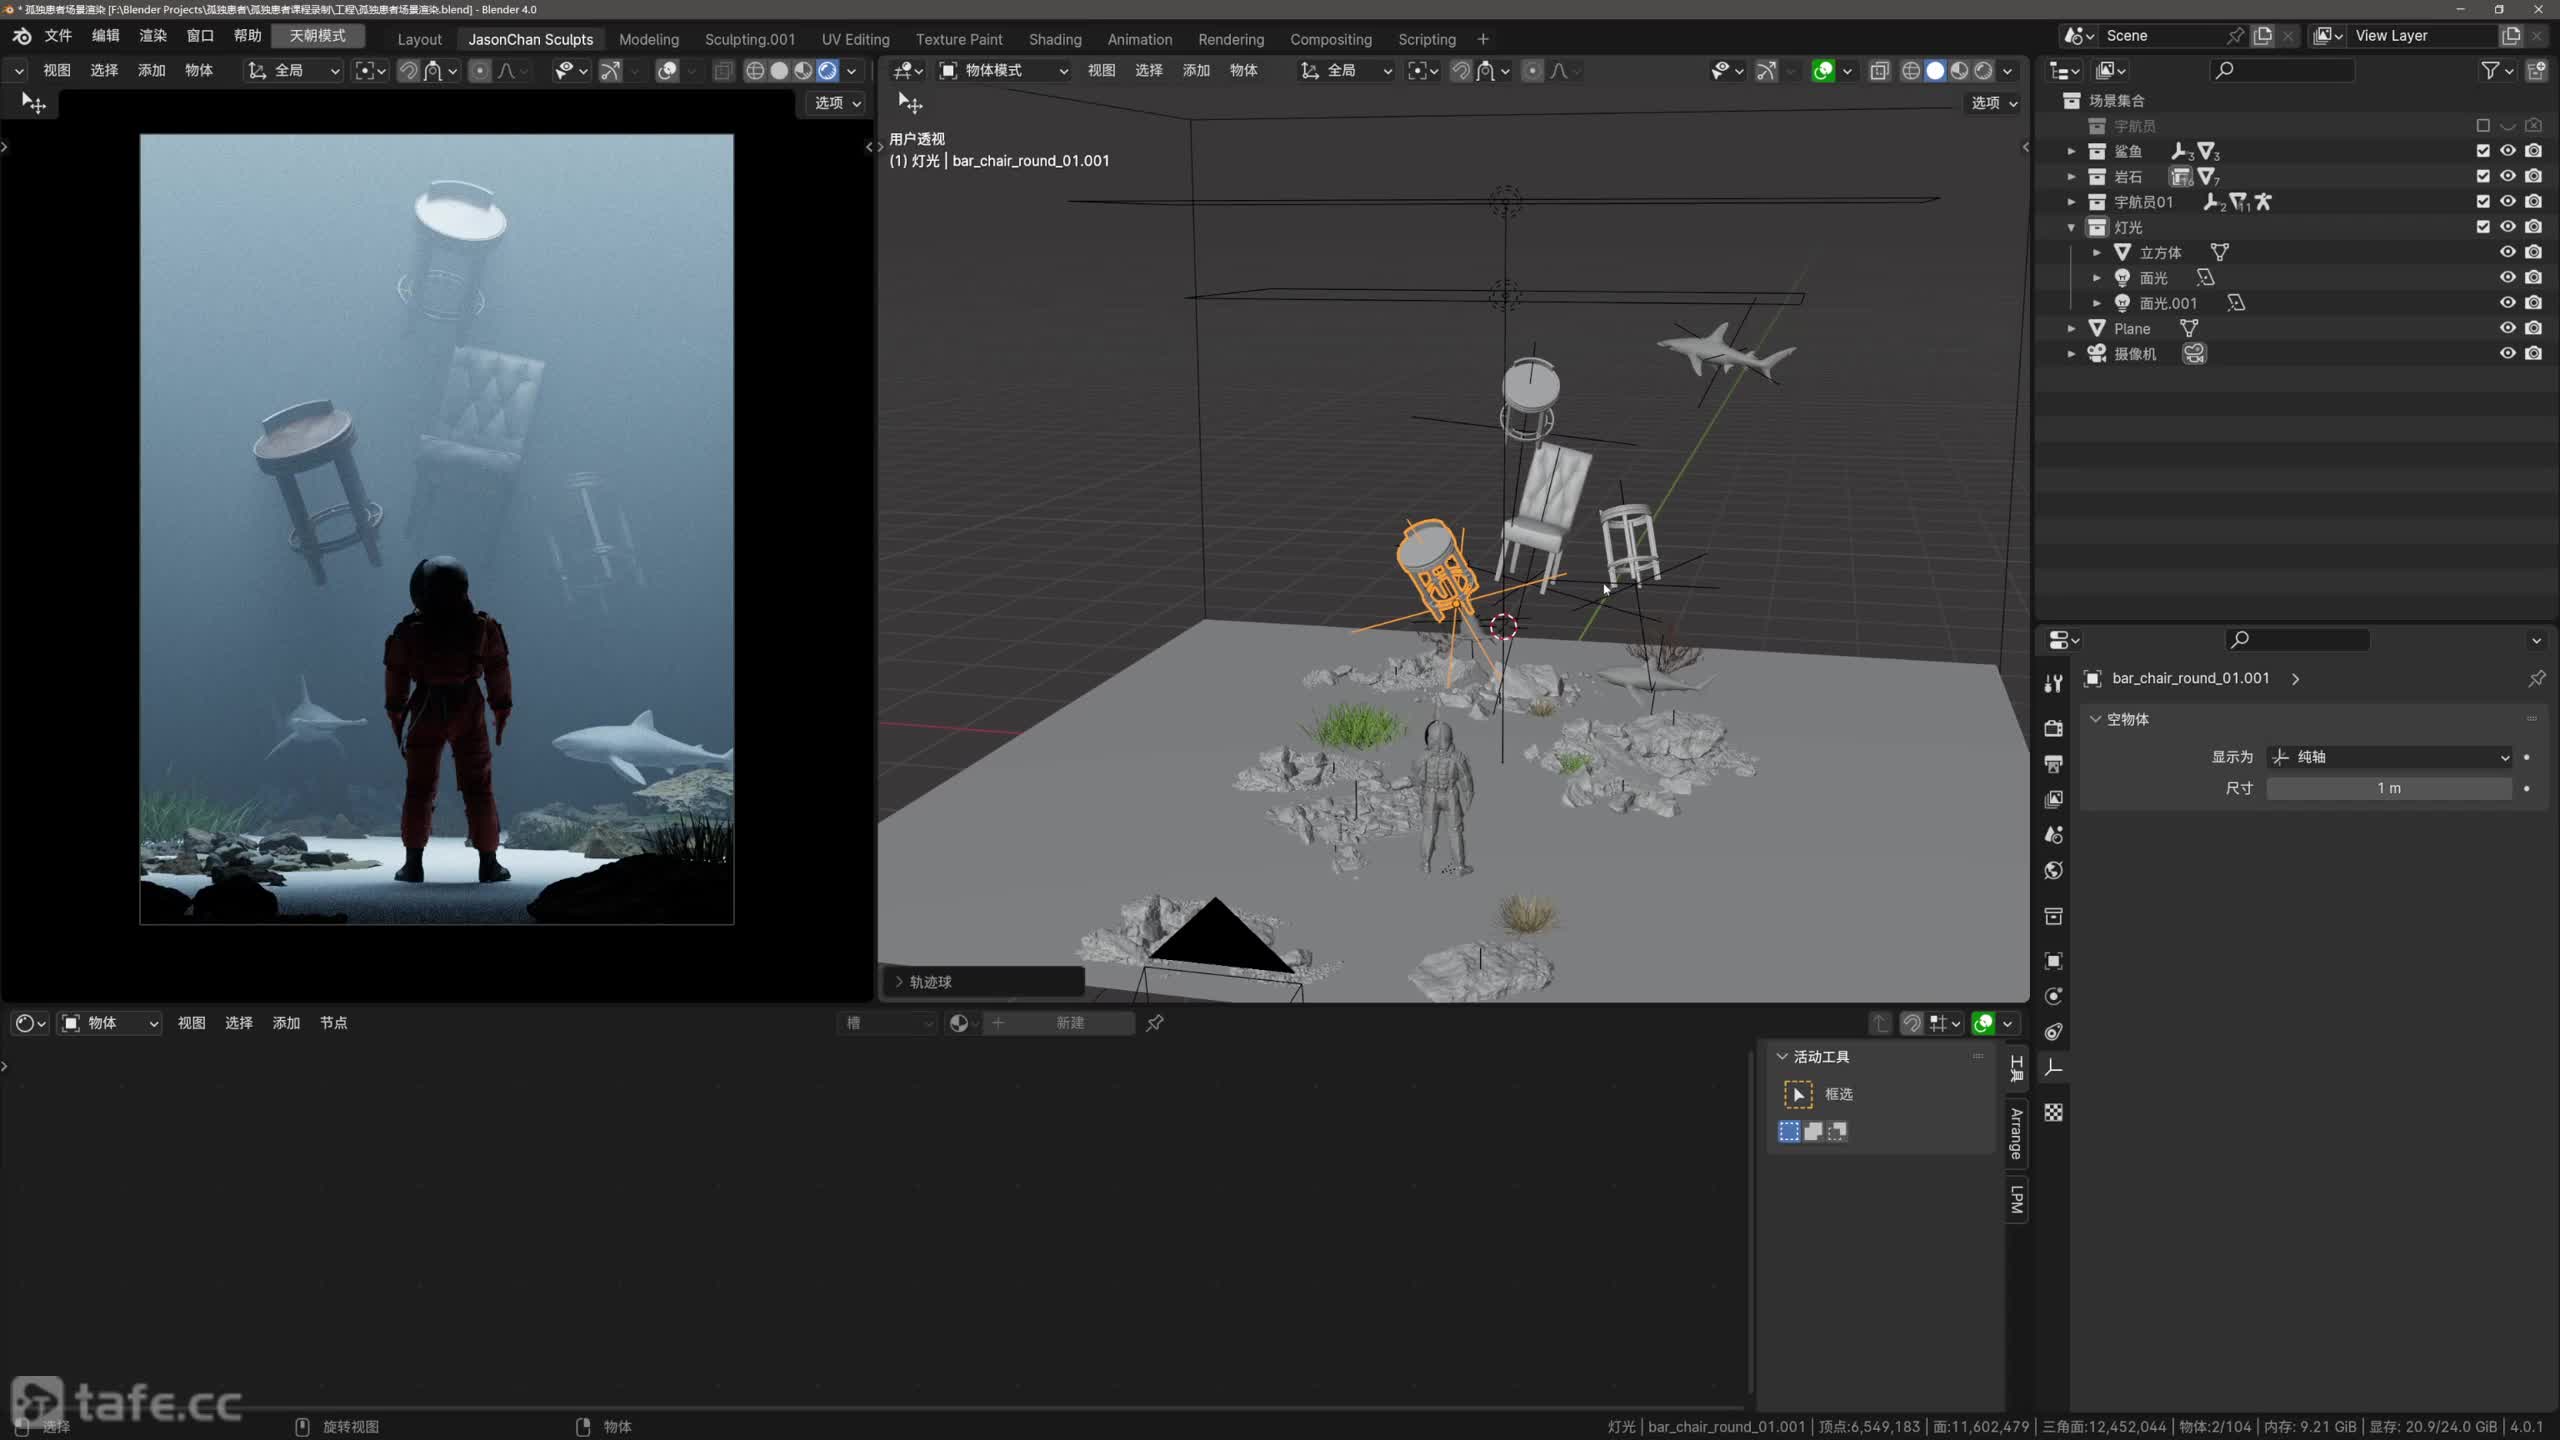This screenshot has width=2560, height=1440.
Task: Open the Object Constraints properties tab icon
Action: (x=2053, y=1032)
